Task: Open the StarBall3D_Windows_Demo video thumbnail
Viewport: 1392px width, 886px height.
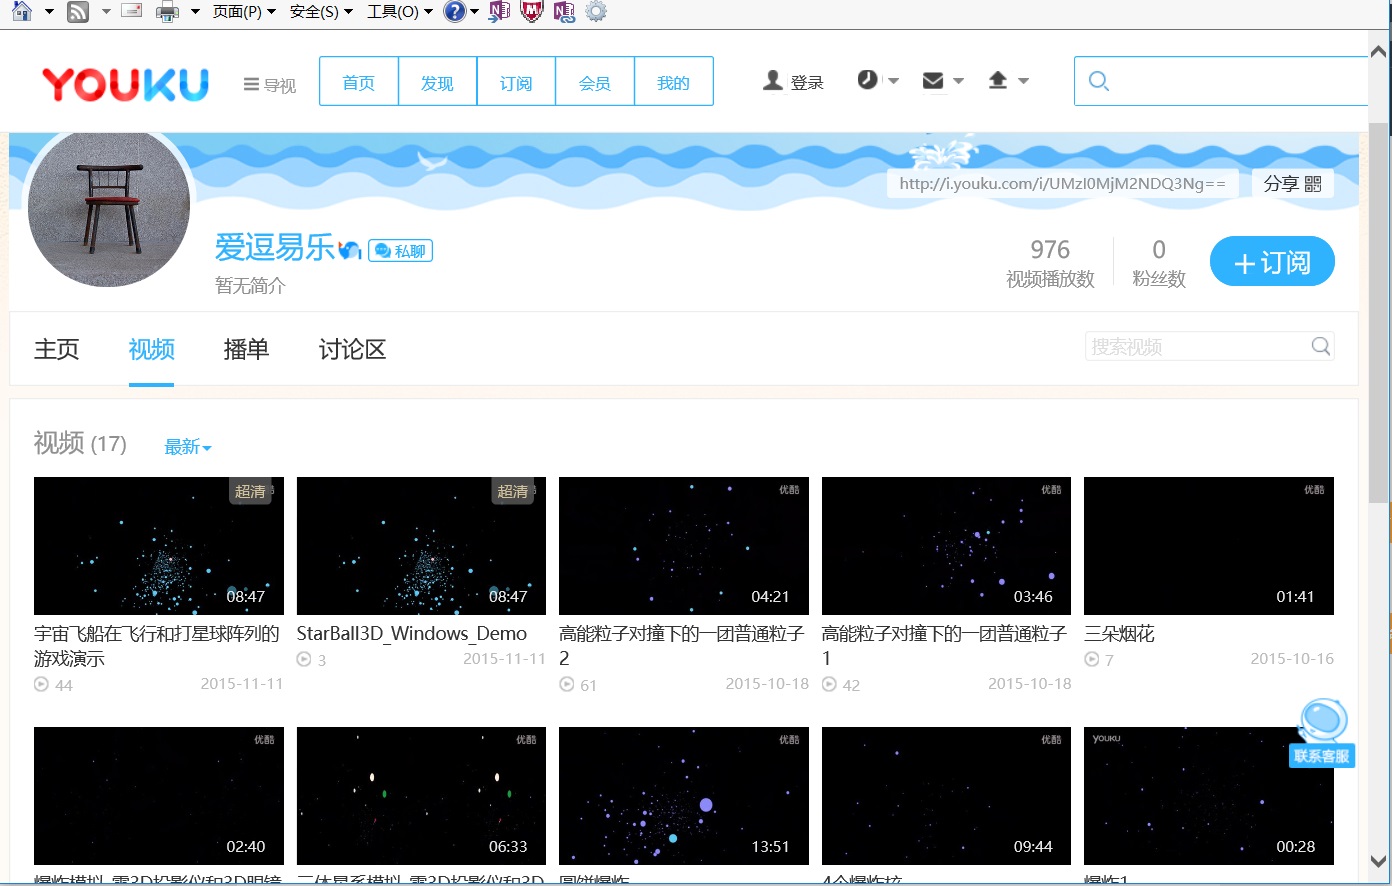Action: pos(421,546)
